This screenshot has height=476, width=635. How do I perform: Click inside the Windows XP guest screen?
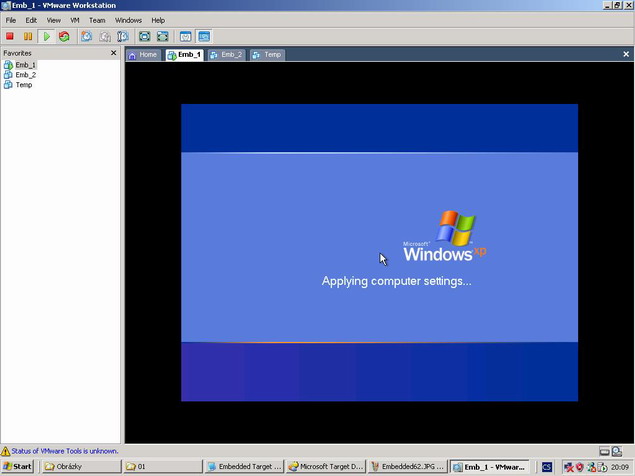click(x=379, y=252)
